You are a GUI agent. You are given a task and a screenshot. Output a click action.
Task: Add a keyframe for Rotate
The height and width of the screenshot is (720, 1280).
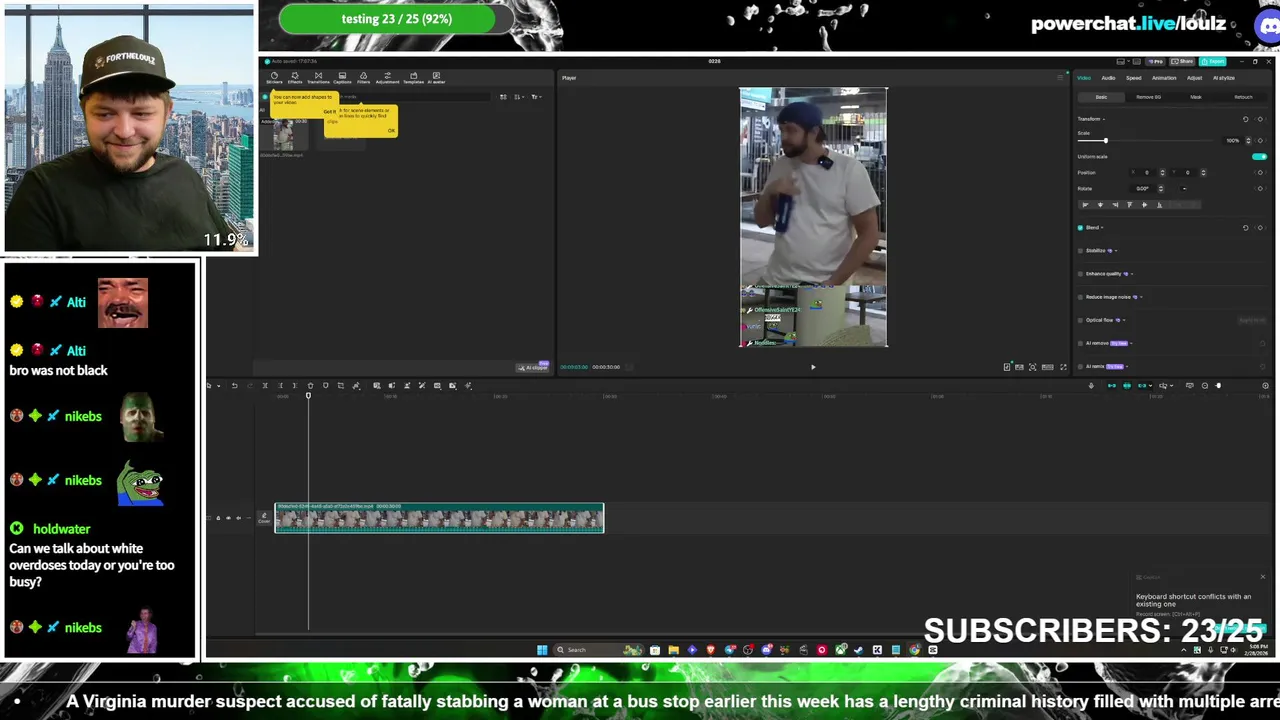[1260, 188]
